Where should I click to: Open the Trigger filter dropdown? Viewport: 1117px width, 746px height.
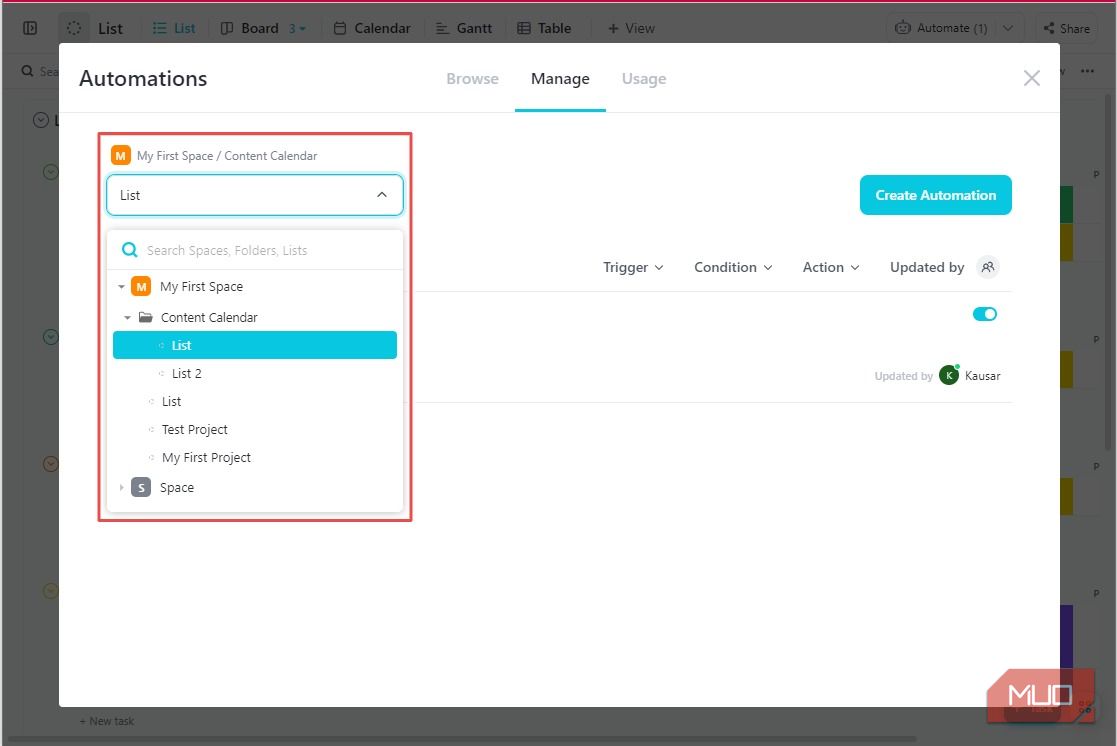633,267
